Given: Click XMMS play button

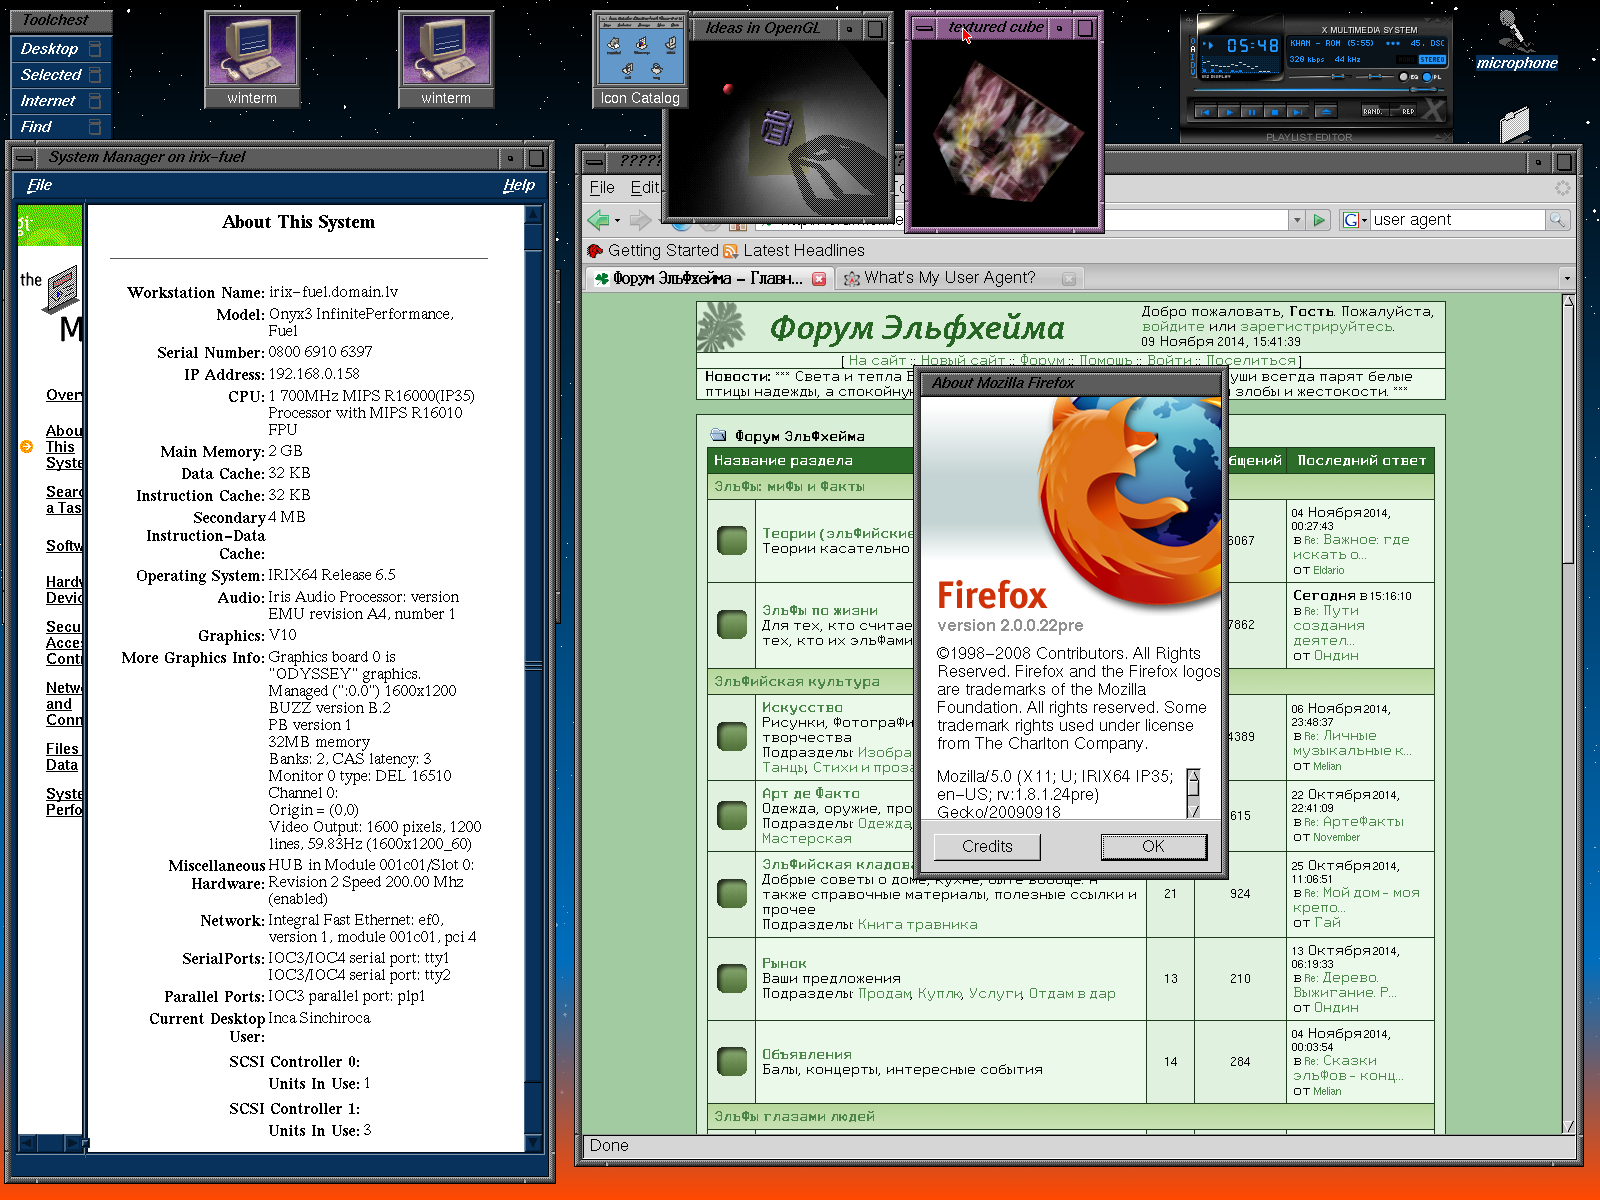Looking at the screenshot, I should coord(1229,111).
